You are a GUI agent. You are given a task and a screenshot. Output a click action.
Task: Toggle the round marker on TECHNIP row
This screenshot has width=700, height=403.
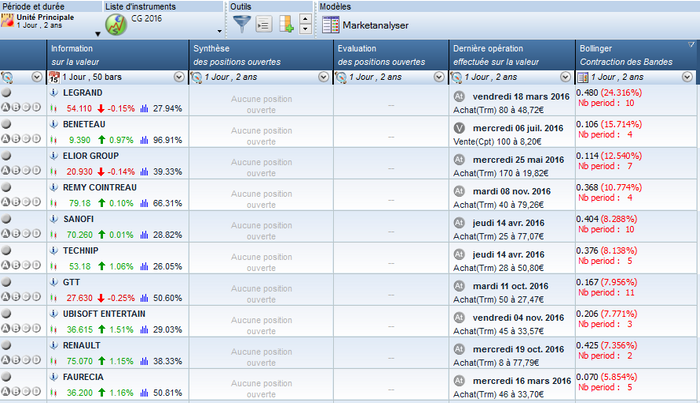click(6, 251)
